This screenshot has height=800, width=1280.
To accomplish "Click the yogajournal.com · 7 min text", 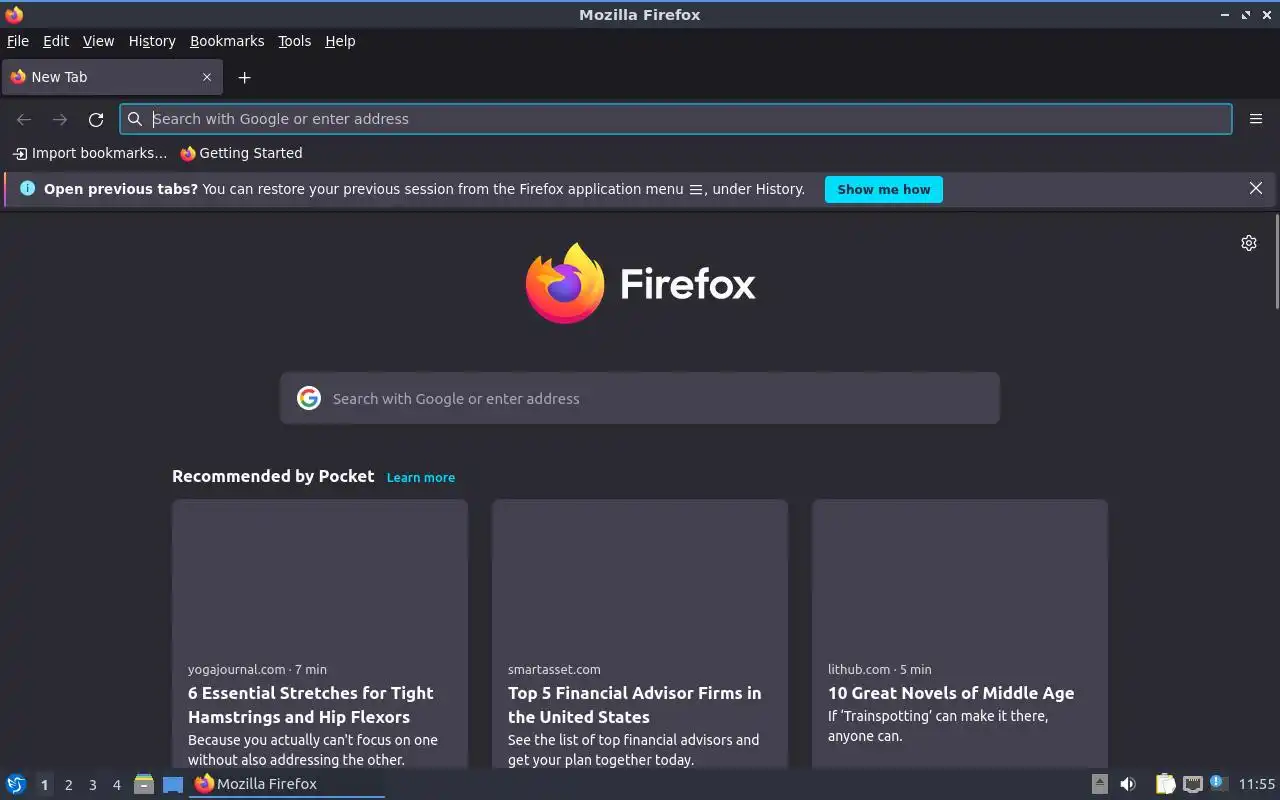I will pyautogui.click(x=257, y=669).
